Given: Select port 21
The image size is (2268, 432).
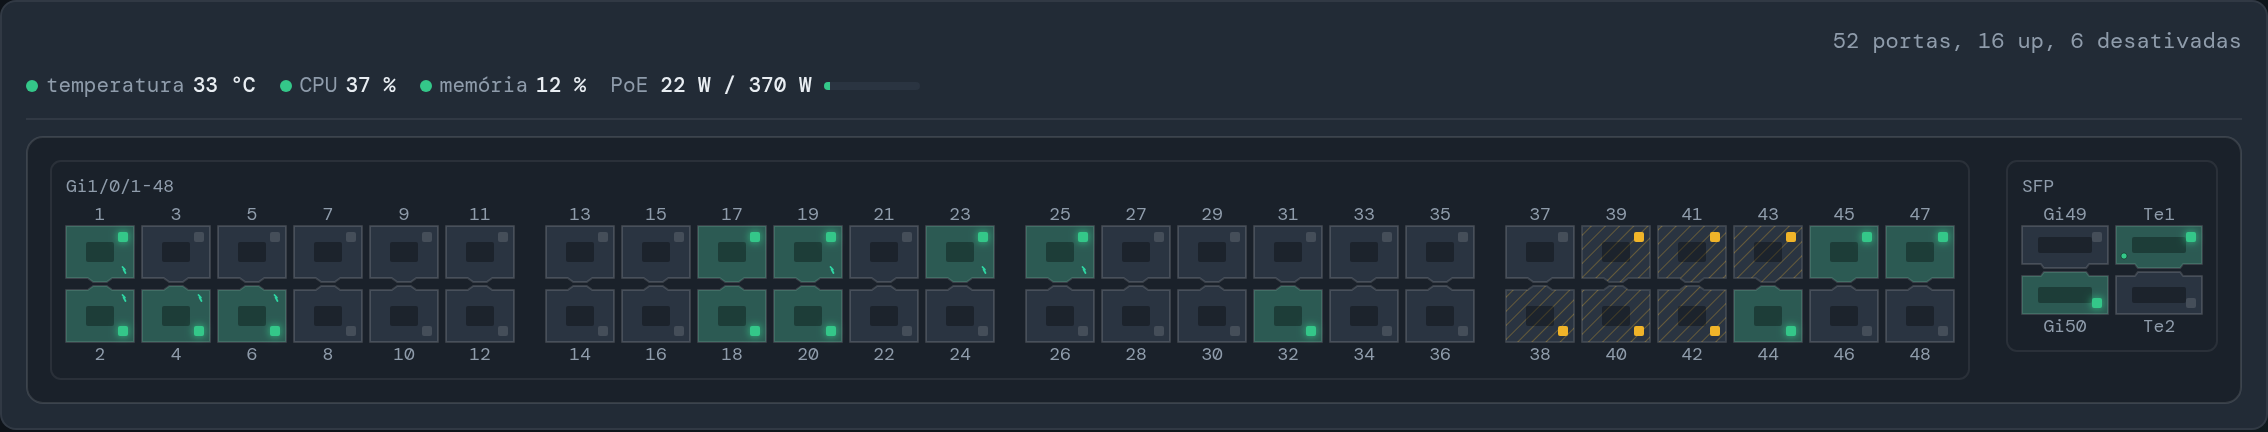Looking at the screenshot, I should [884, 252].
